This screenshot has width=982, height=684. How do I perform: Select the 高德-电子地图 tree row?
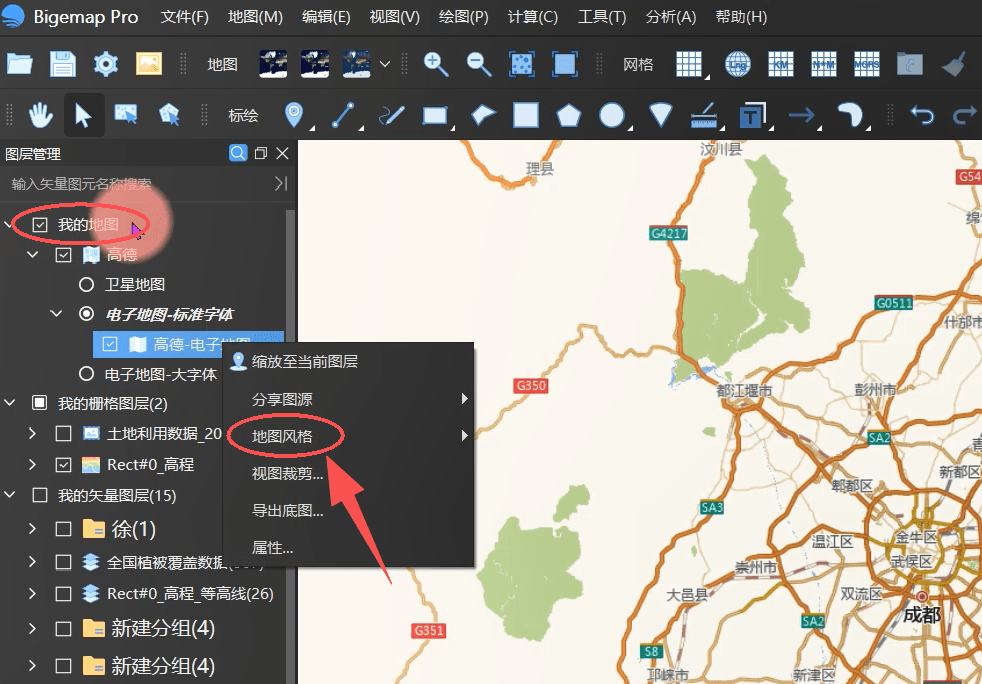coord(188,344)
